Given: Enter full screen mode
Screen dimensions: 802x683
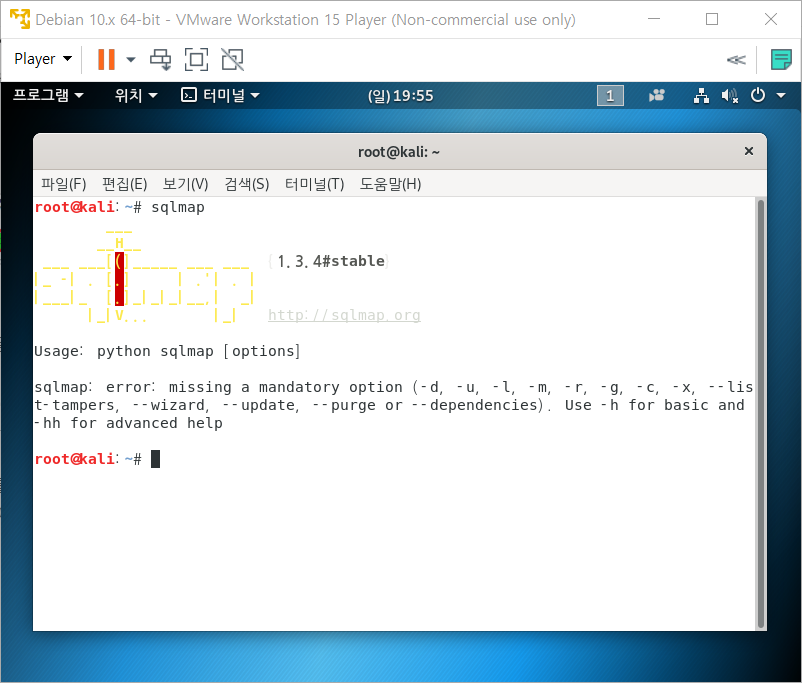Looking at the screenshot, I should point(196,59).
